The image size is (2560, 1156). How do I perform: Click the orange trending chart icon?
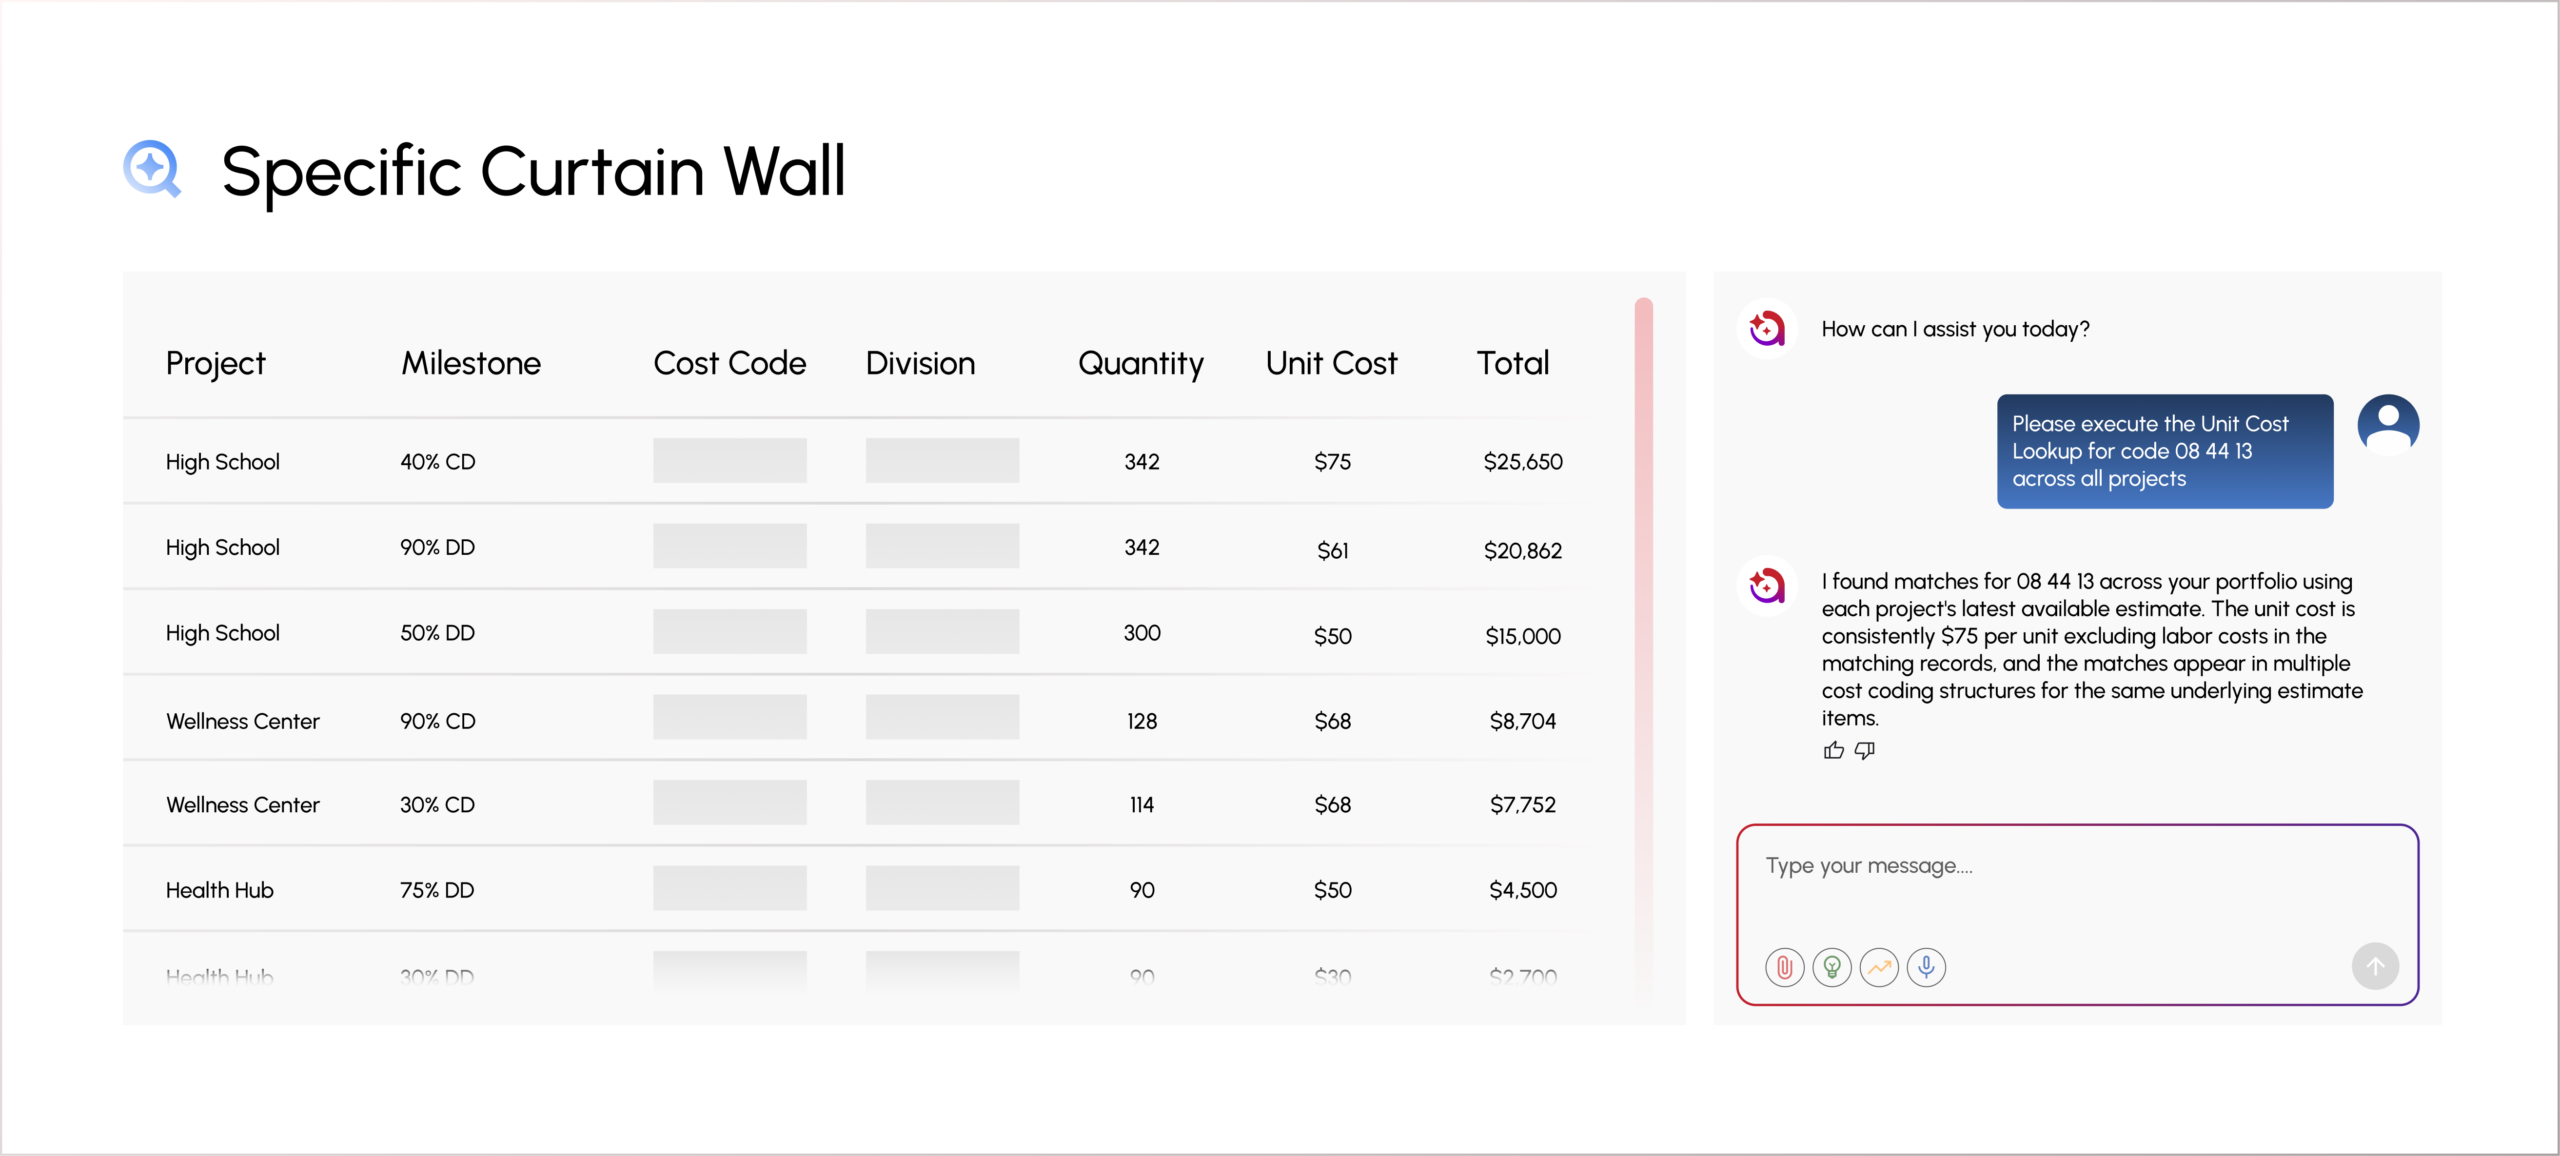coord(1879,967)
